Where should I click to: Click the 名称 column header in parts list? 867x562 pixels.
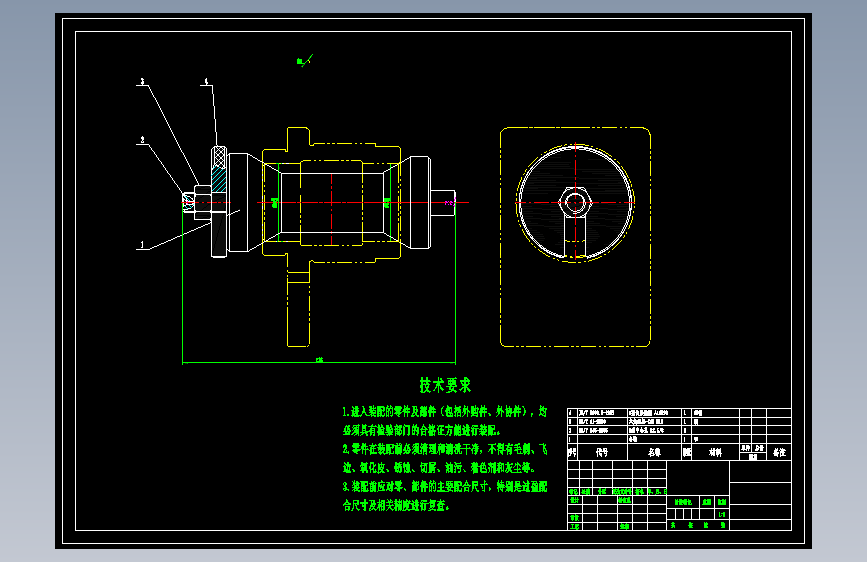[654, 452]
